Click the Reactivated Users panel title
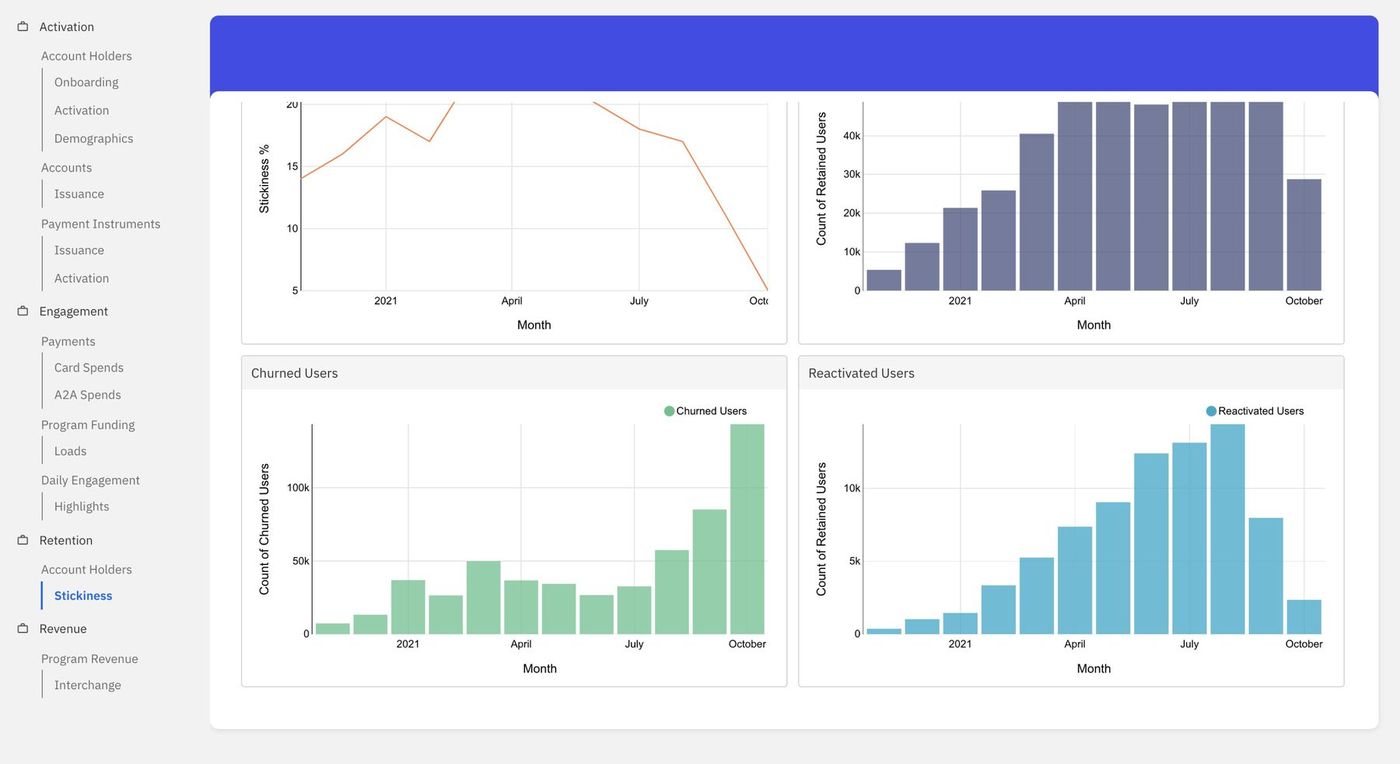Screen dimensions: 1400x764 click(861, 373)
